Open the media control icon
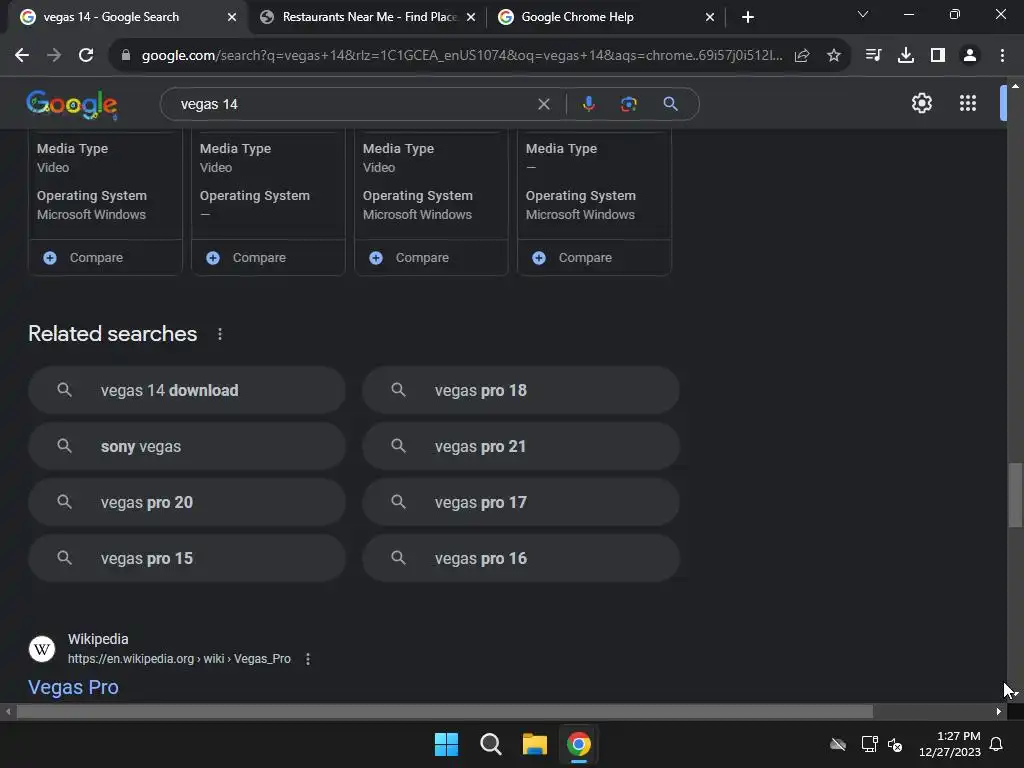 (x=873, y=56)
